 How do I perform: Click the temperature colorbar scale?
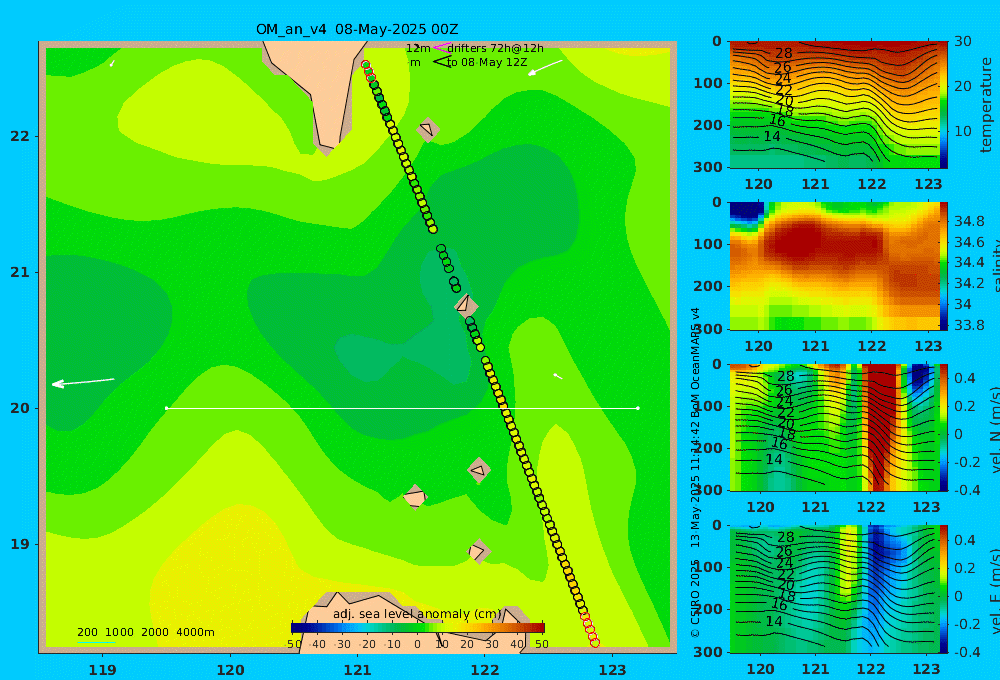click(x=944, y=105)
